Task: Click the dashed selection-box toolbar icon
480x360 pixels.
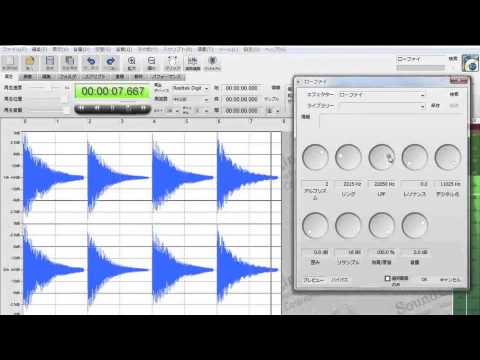Action: [172, 63]
